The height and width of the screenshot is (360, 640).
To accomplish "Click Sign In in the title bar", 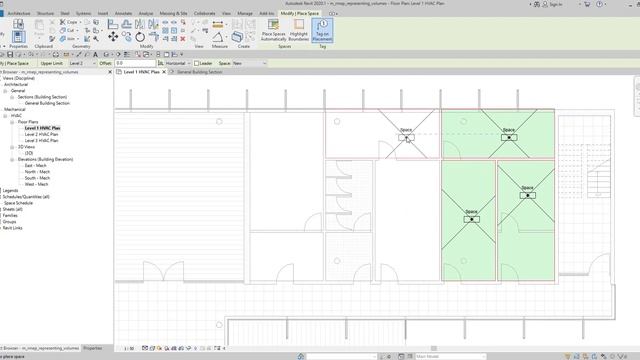I will click(556, 4).
